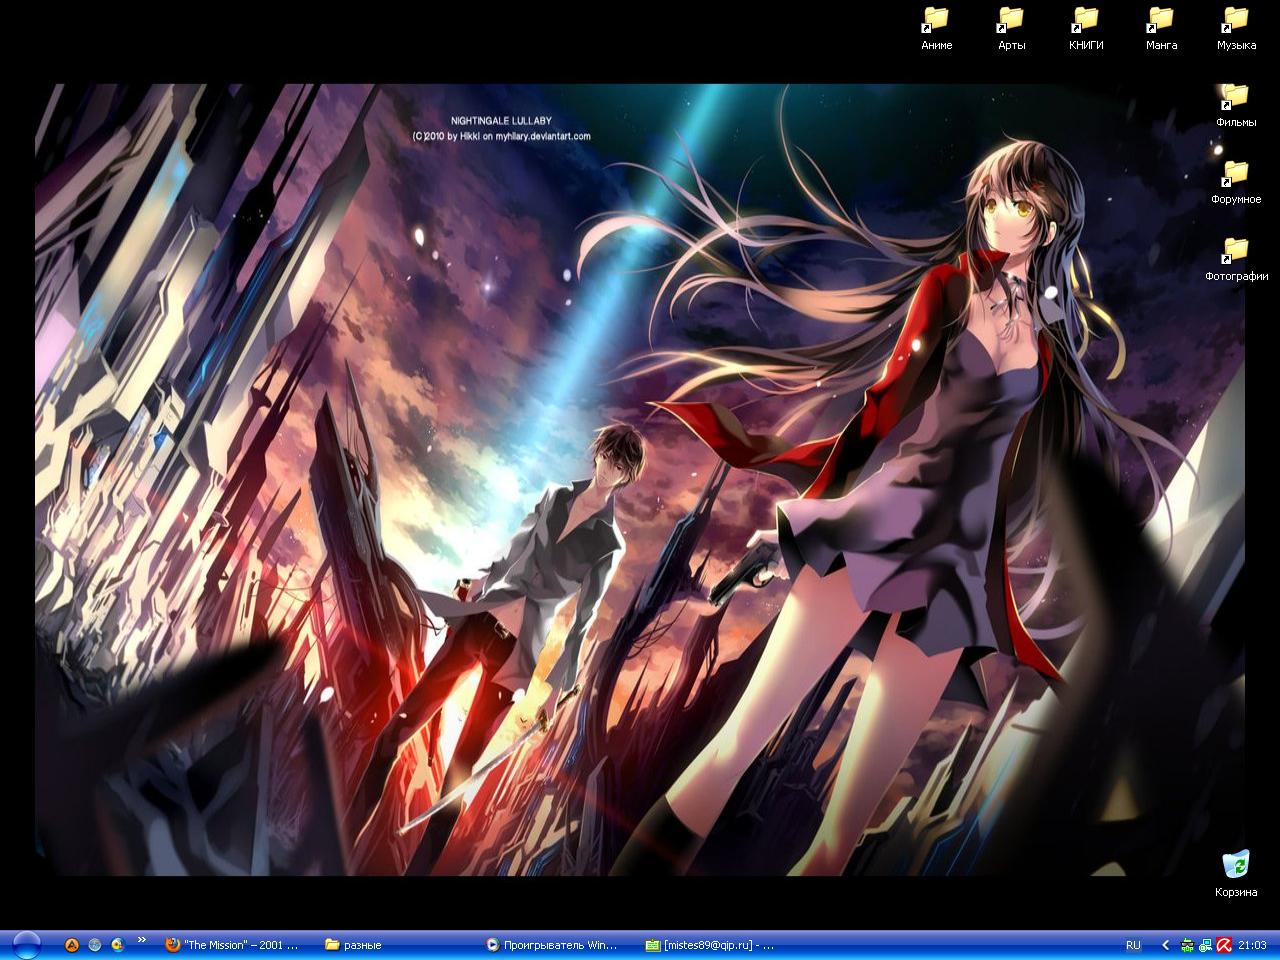Click the green QIP tray icon
This screenshot has width=1280, height=960.
(x=1187, y=945)
